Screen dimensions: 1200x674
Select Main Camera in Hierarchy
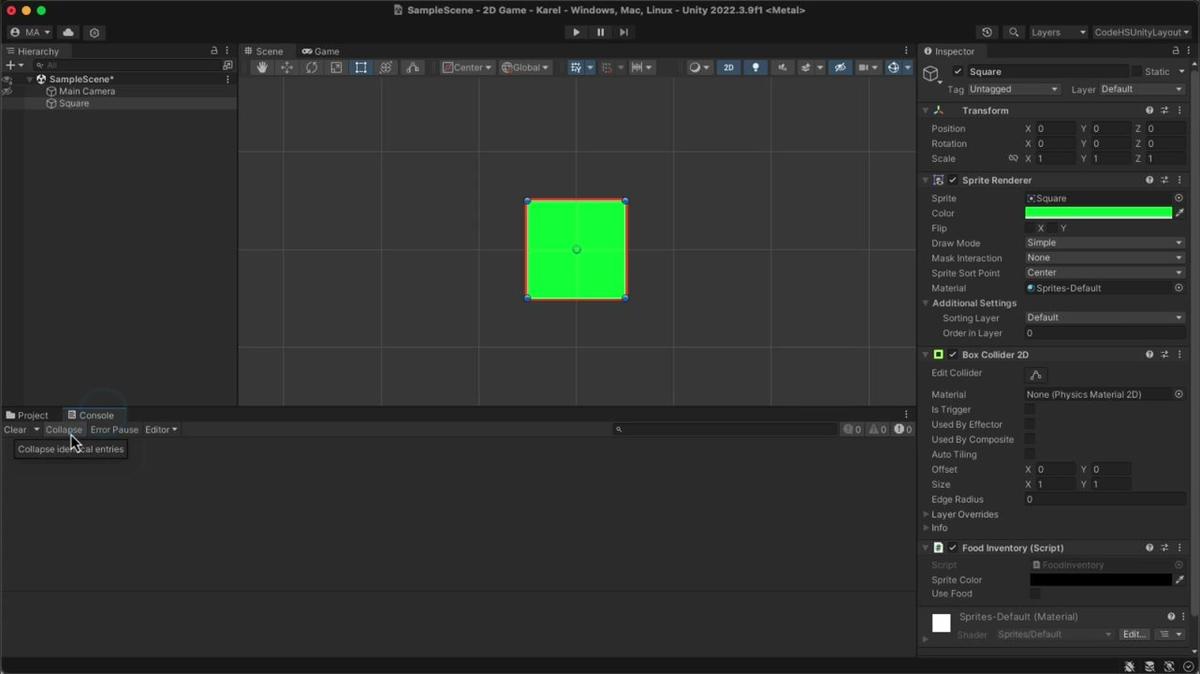point(87,91)
